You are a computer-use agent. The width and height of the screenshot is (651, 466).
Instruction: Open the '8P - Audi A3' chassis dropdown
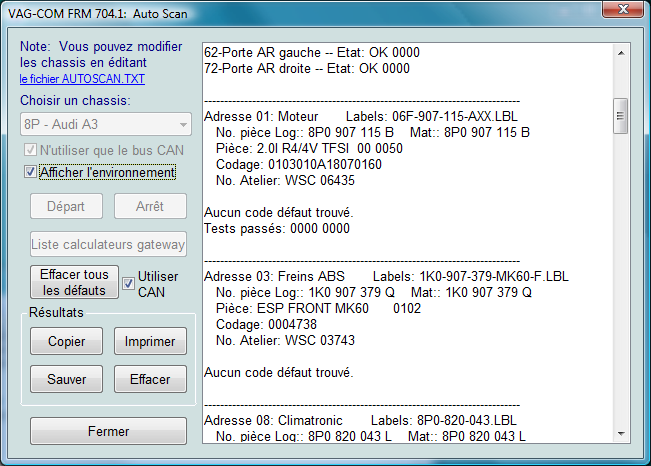(x=106, y=124)
